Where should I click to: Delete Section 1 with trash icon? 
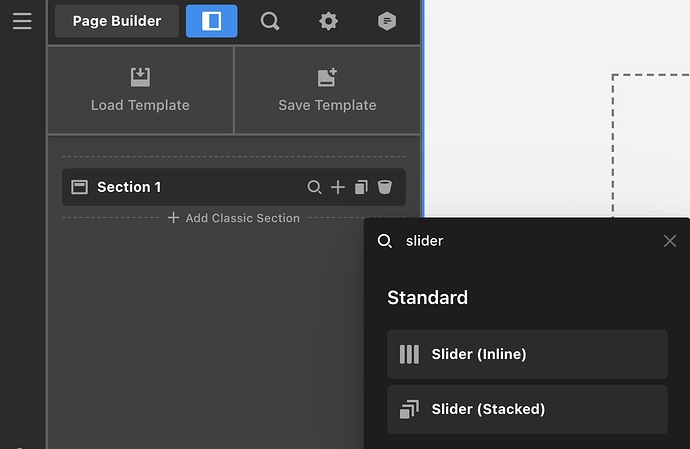[x=385, y=187]
